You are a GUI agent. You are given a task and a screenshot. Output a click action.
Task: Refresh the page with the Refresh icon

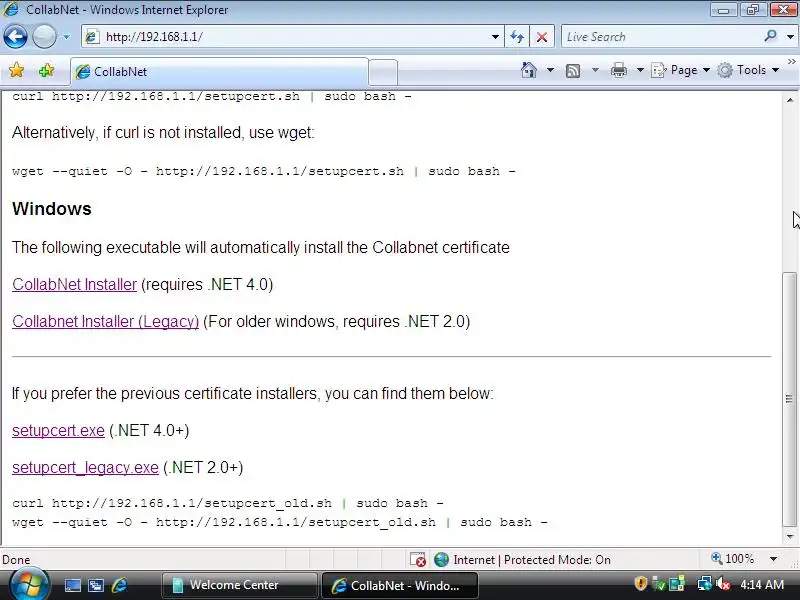pos(517,37)
